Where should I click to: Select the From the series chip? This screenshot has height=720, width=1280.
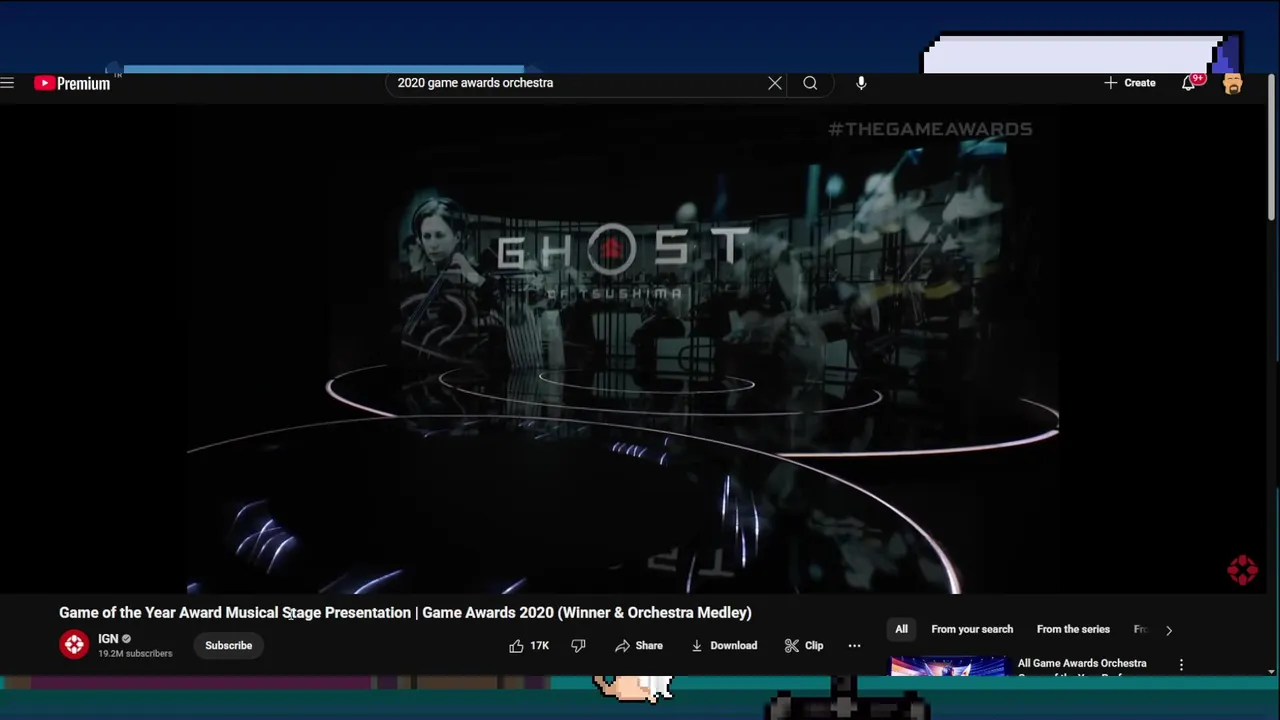(1073, 629)
